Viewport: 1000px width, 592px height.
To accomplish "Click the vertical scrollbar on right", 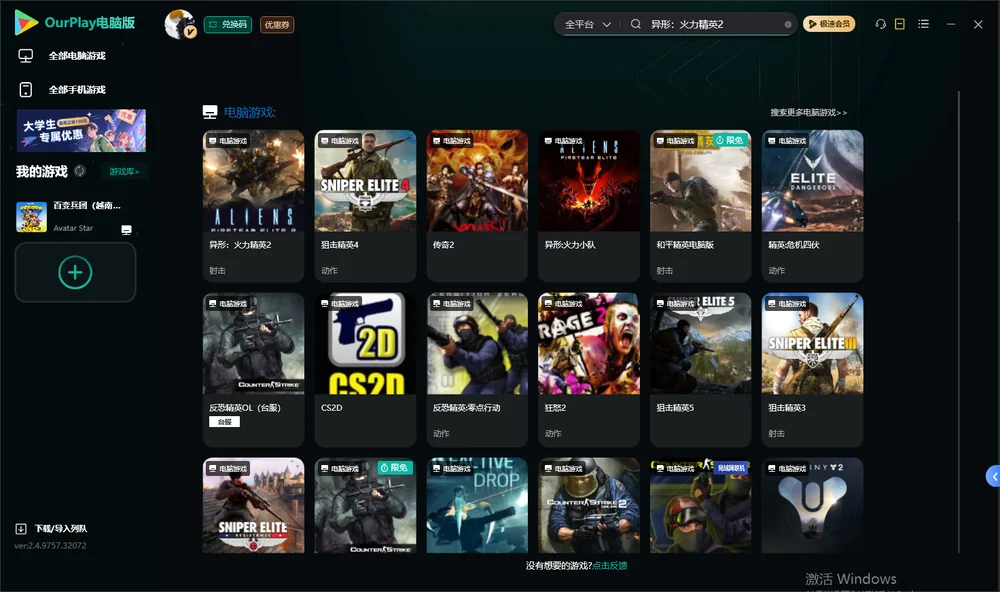I will click(x=959, y=322).
